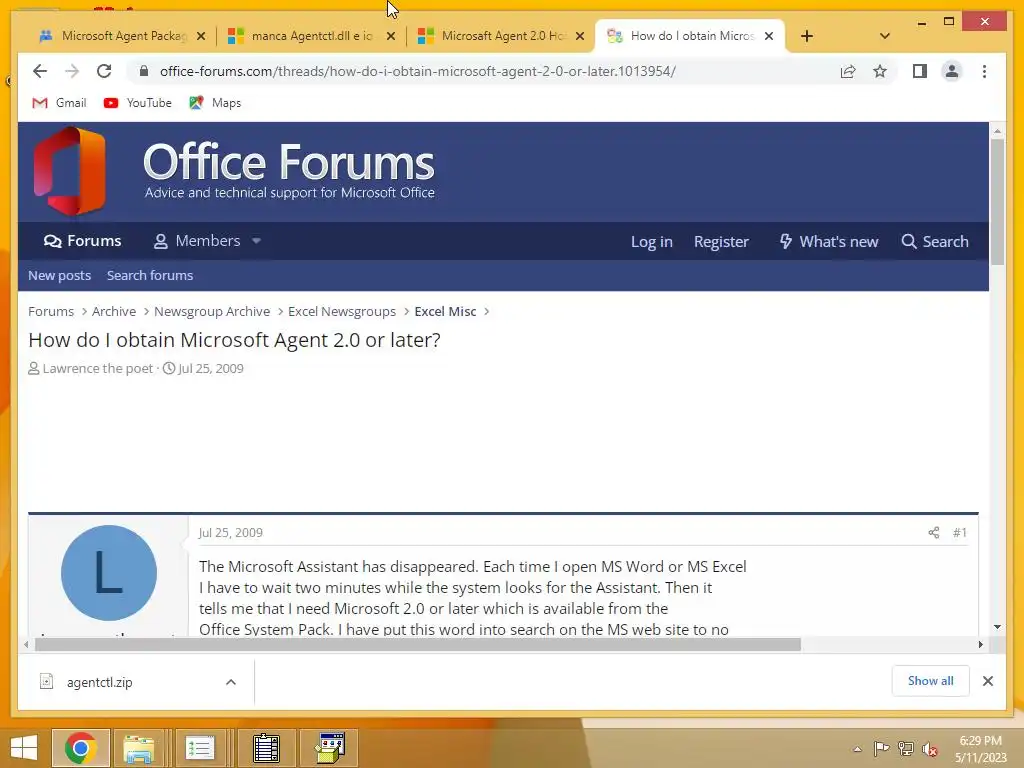Image resolution: width=1024 pixels, height=768 pixels.
Task: Open the Forums navigation item
Action: point(82,241)
